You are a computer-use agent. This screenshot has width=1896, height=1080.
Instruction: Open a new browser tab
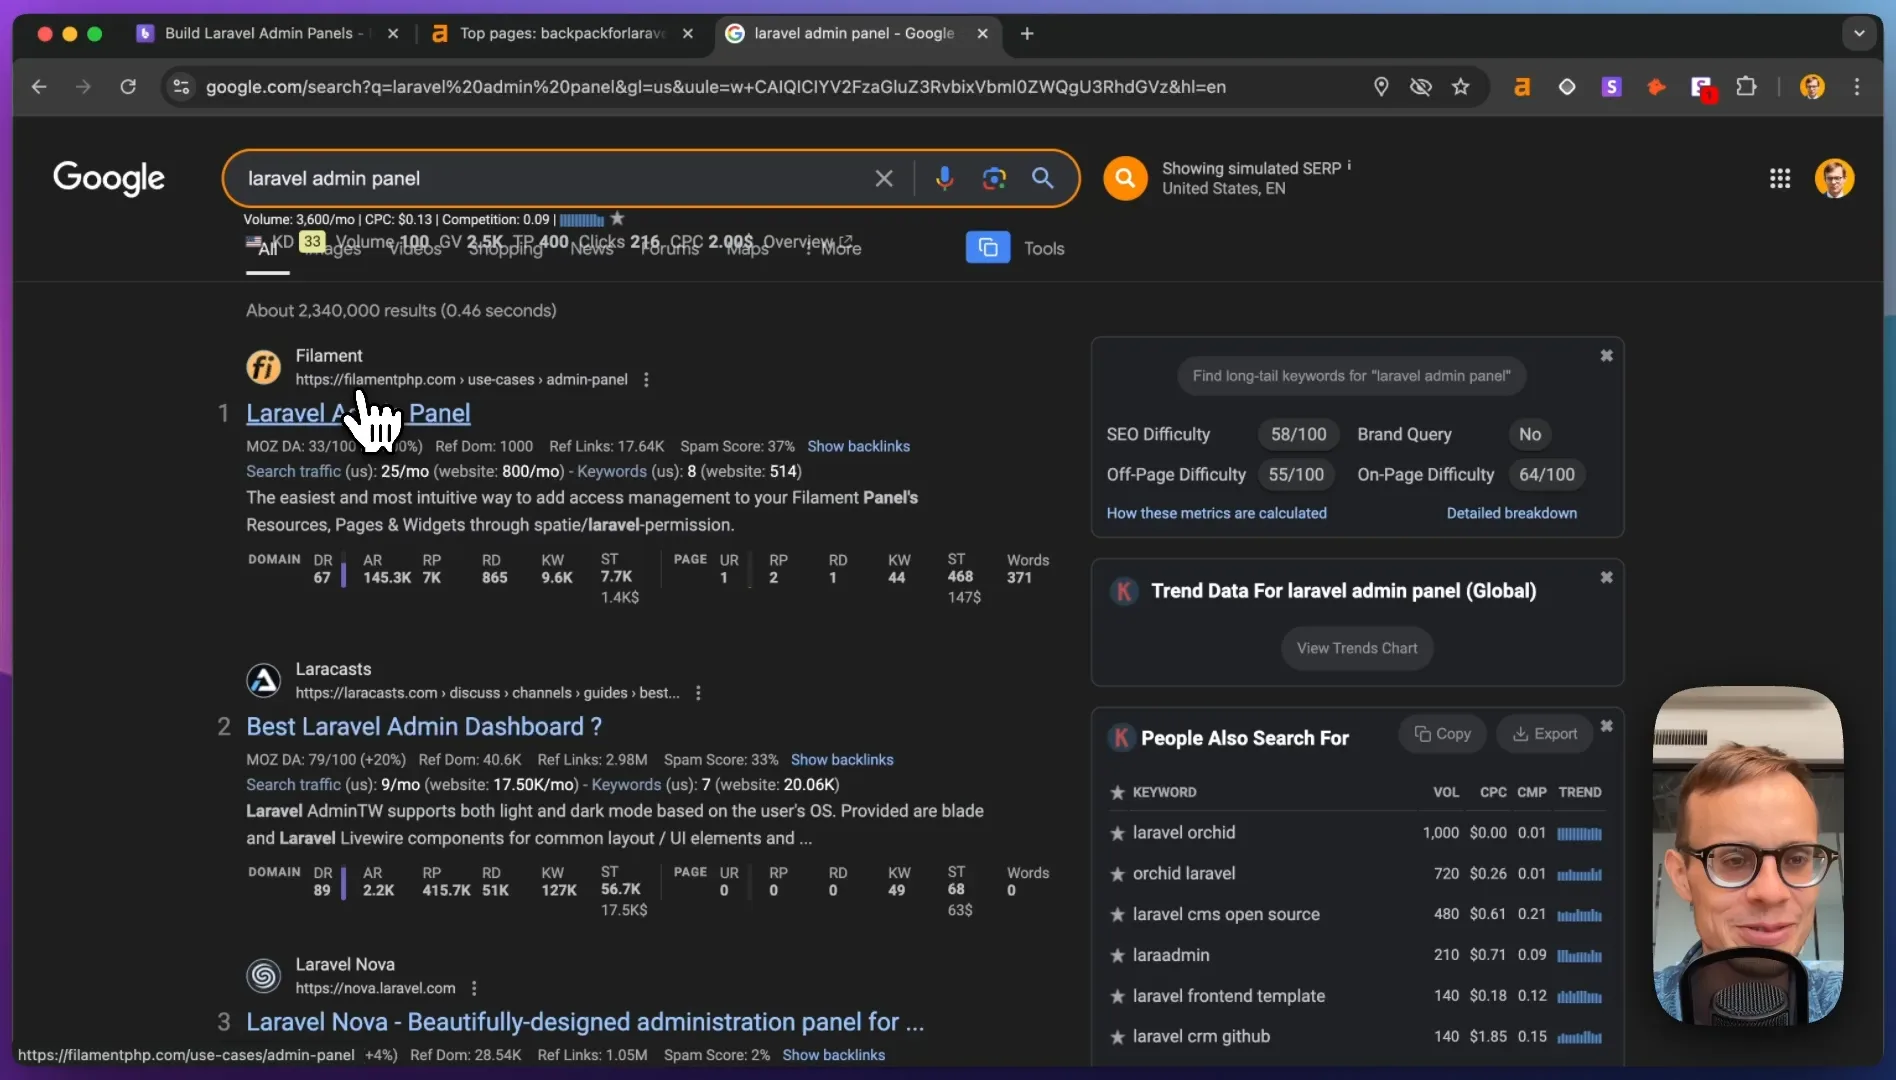[1027, 33]
